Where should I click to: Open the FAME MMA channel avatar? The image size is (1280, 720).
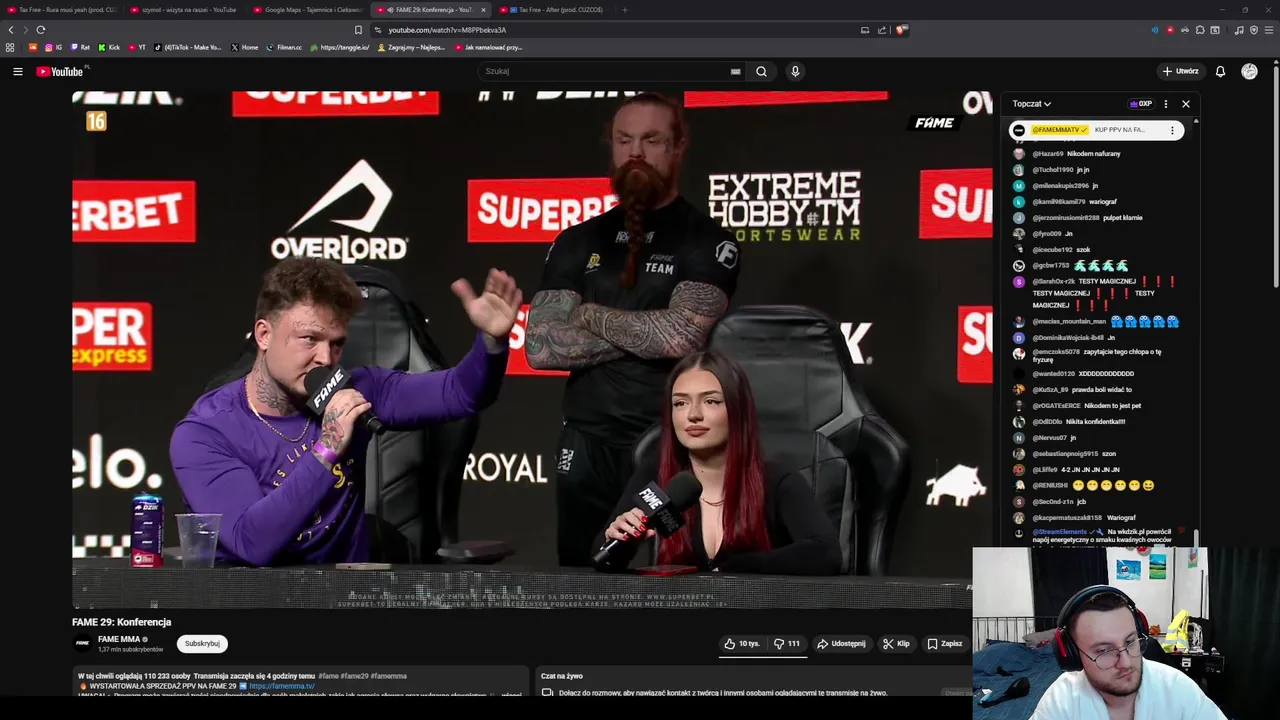(83, 643)
